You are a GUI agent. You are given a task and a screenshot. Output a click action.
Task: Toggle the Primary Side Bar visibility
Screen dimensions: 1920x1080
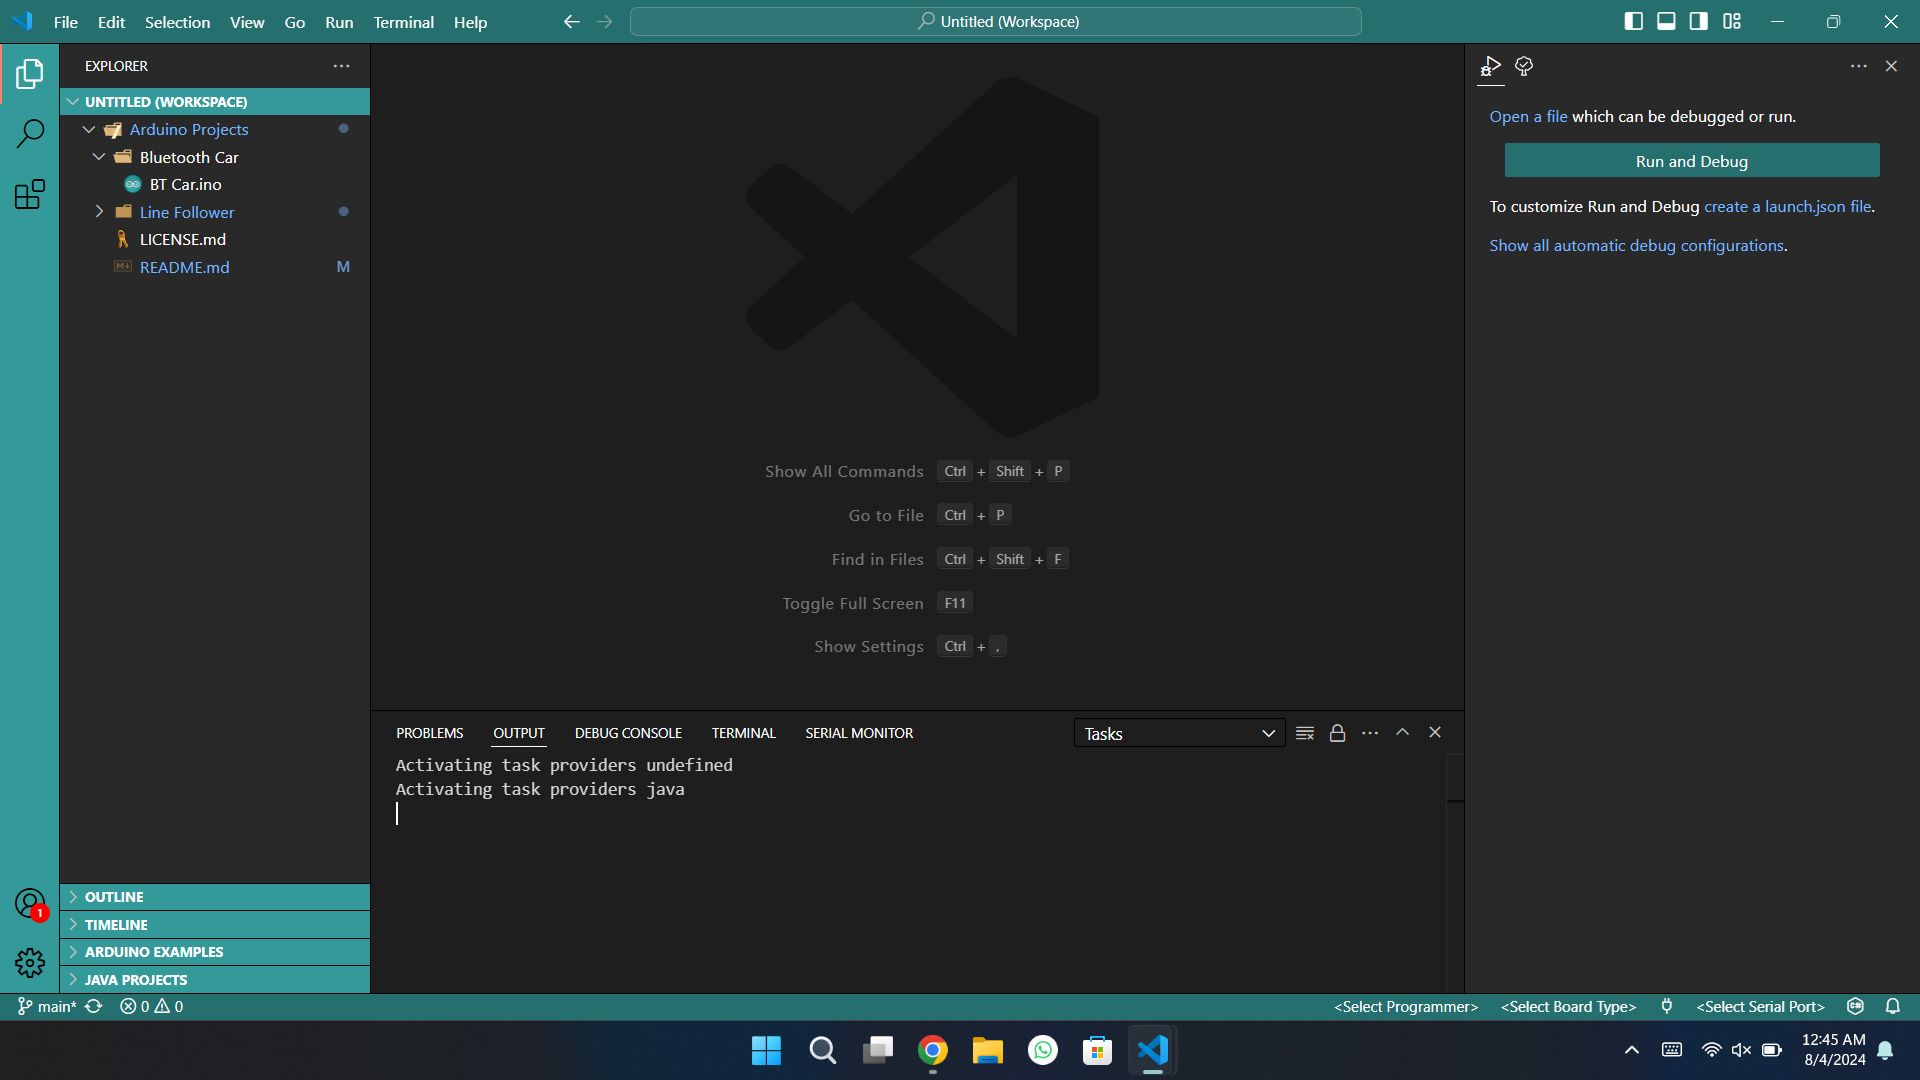1634,21
